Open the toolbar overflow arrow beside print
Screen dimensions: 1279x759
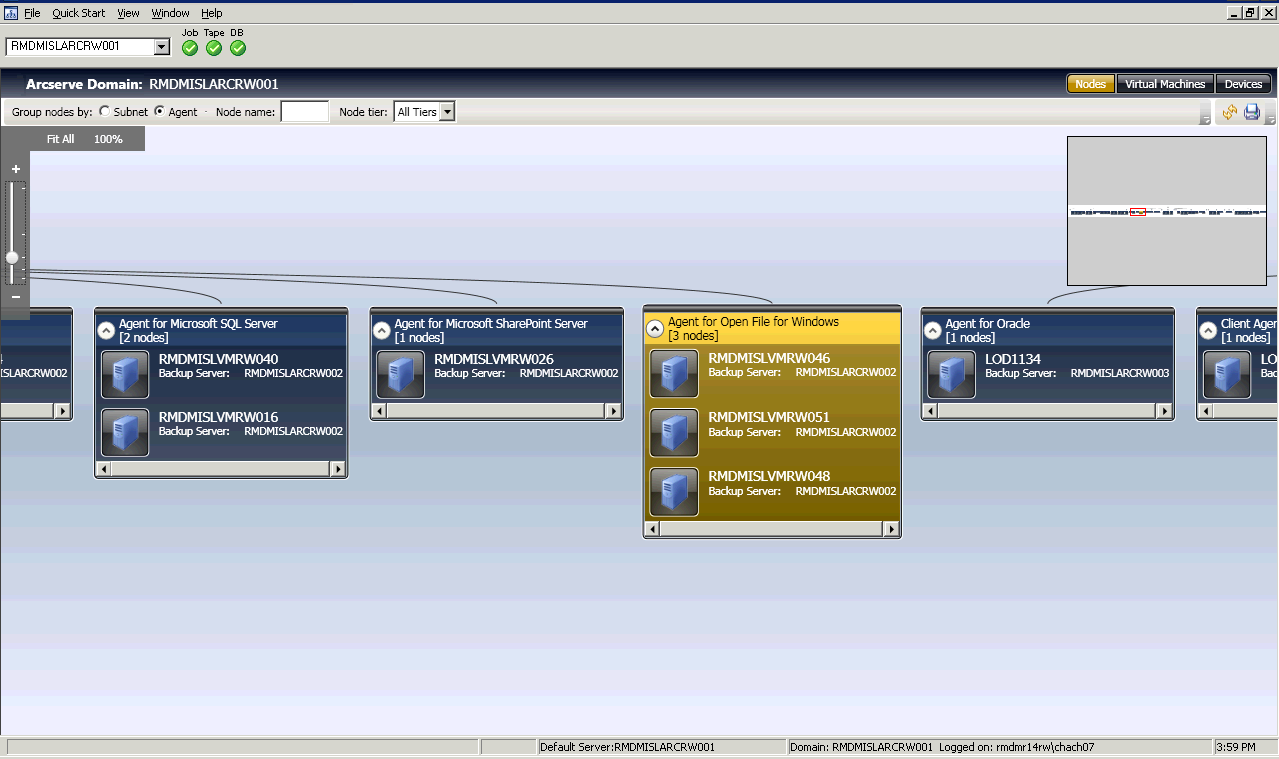[x=1270, y=114]
